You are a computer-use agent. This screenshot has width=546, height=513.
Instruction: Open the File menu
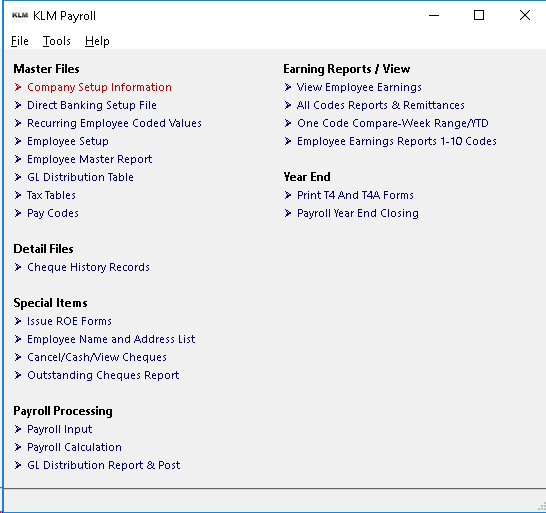point(20,41)
